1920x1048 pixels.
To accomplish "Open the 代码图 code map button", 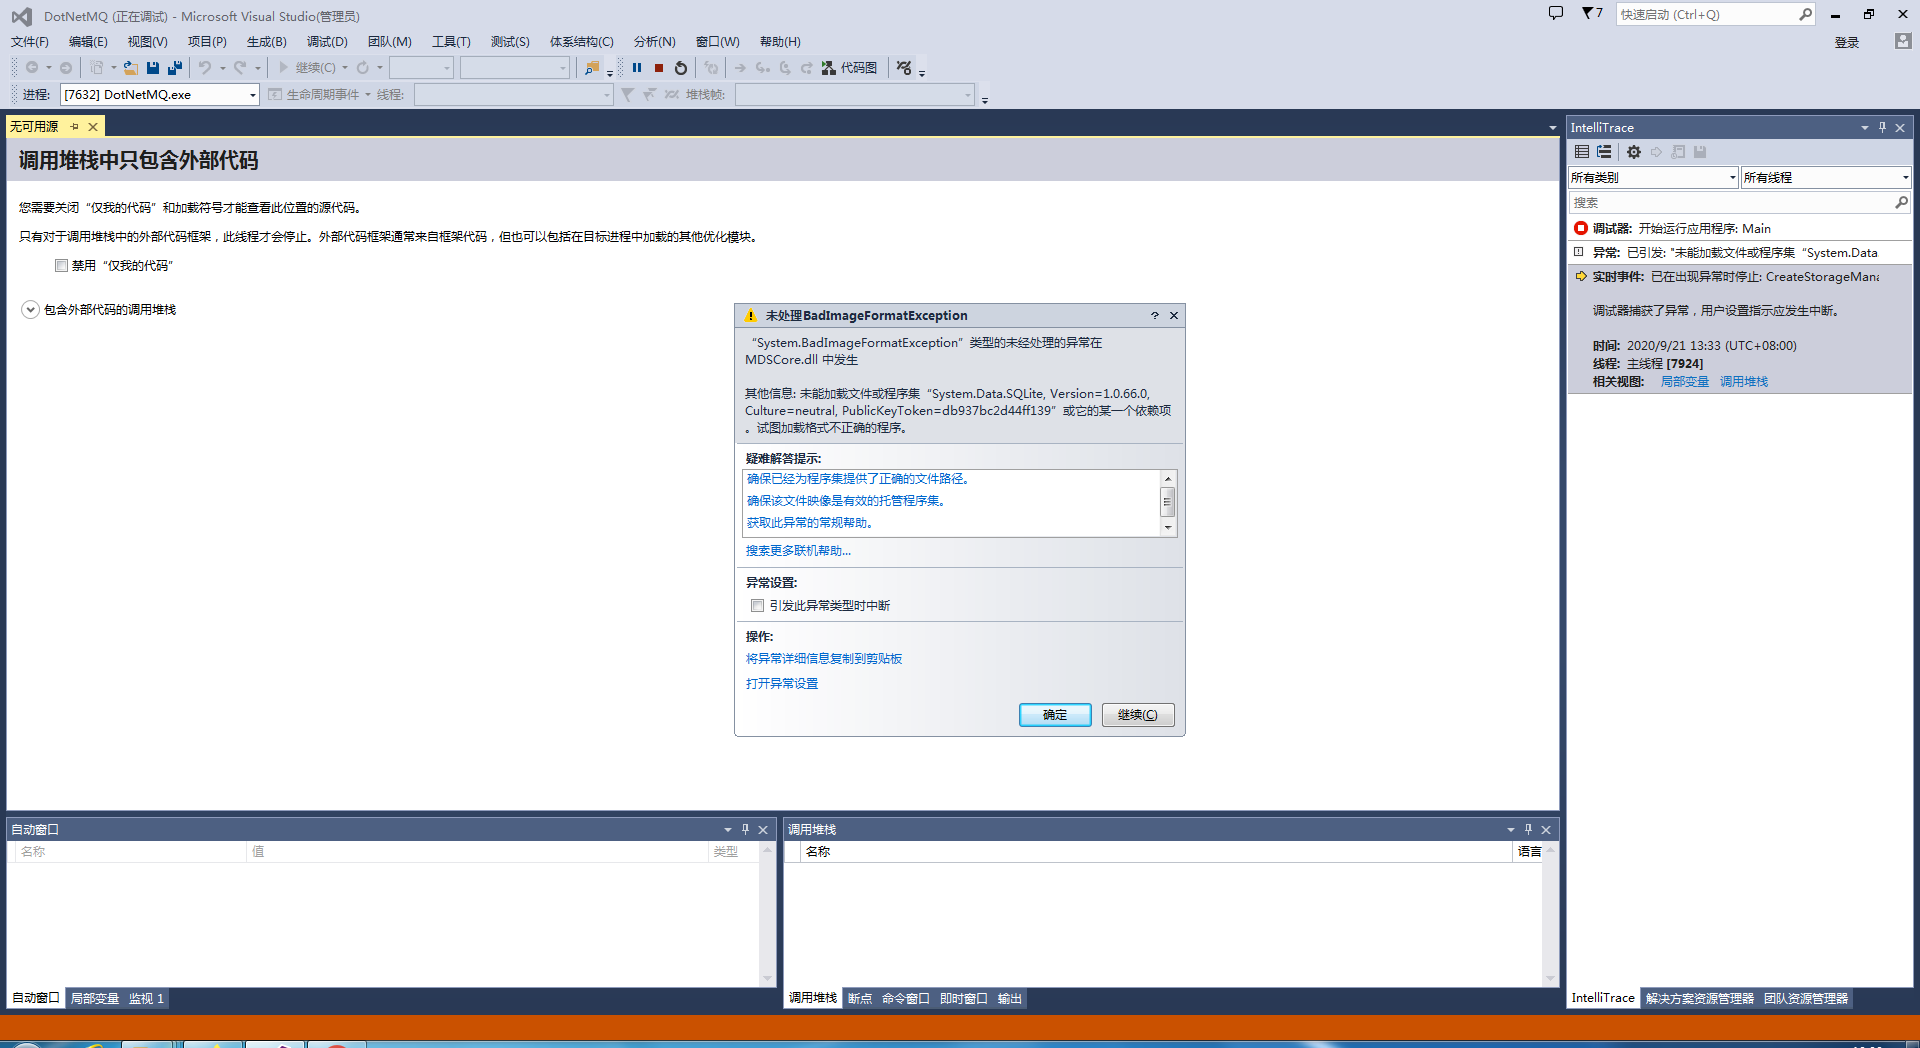I will [x=849, y=68].
